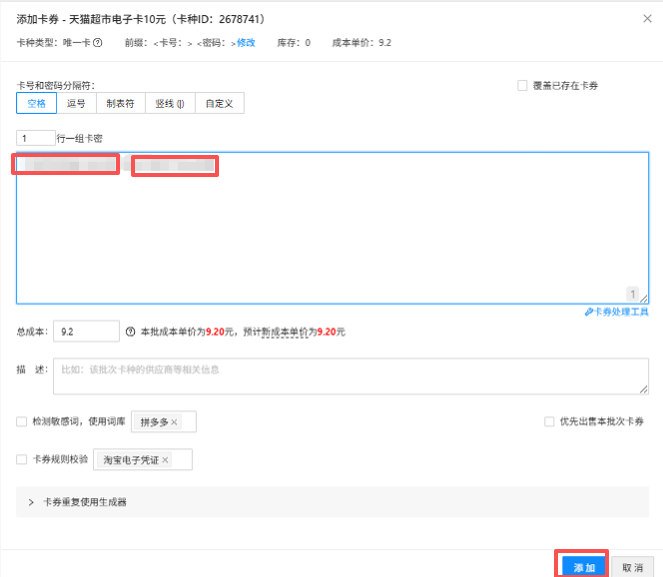Choose the 制表符 separator option
Image resolution: width=663 pixels, height=577 pixels.
(122, 103)
